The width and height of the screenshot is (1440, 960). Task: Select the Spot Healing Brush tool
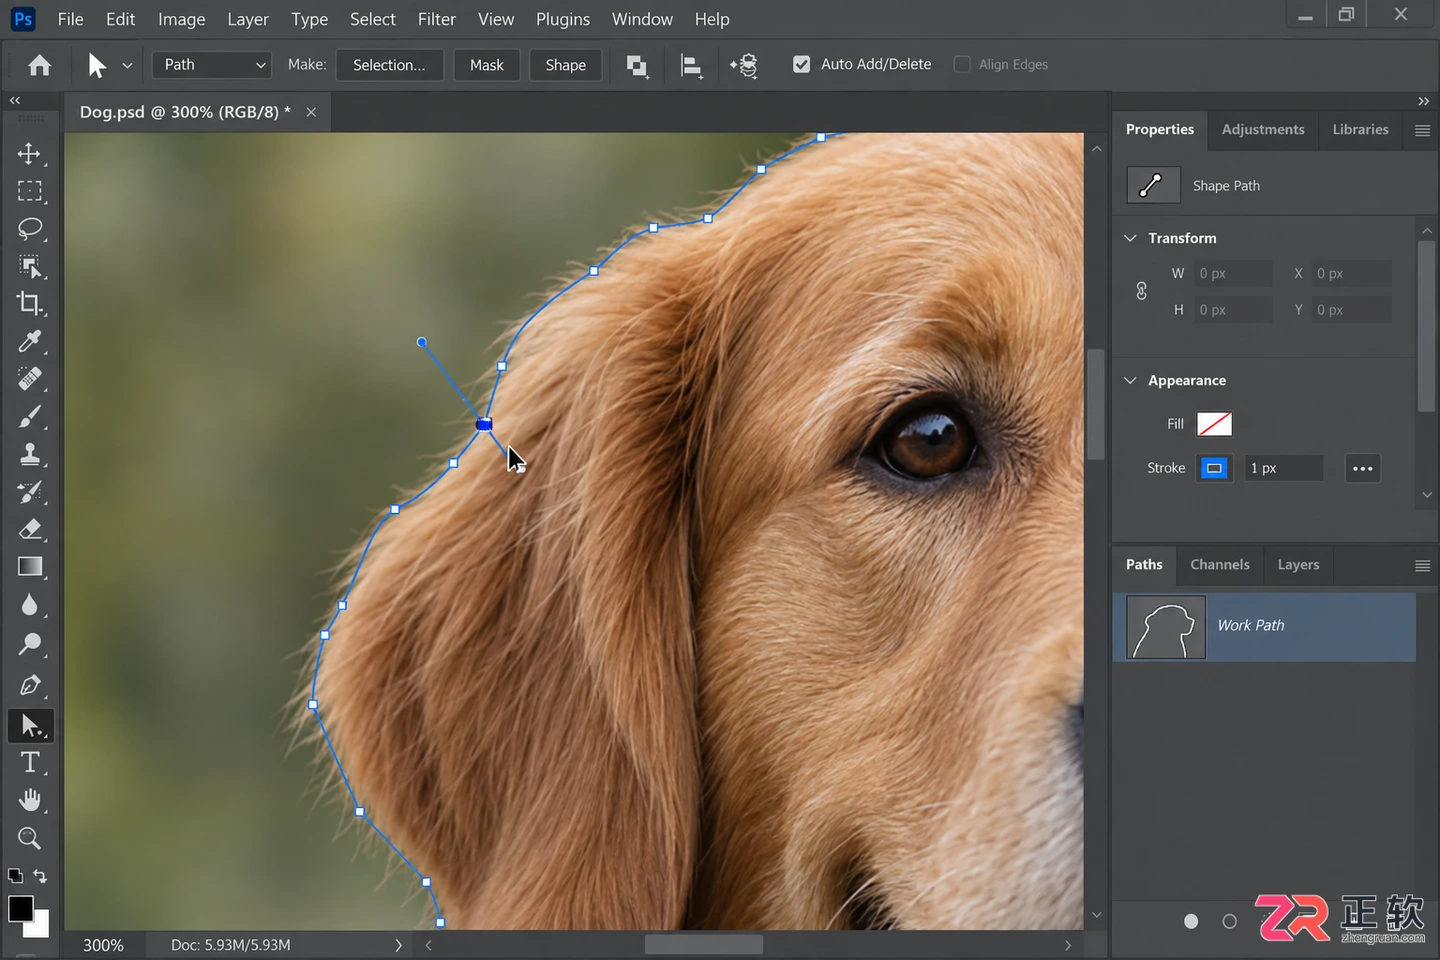[30, 379]
